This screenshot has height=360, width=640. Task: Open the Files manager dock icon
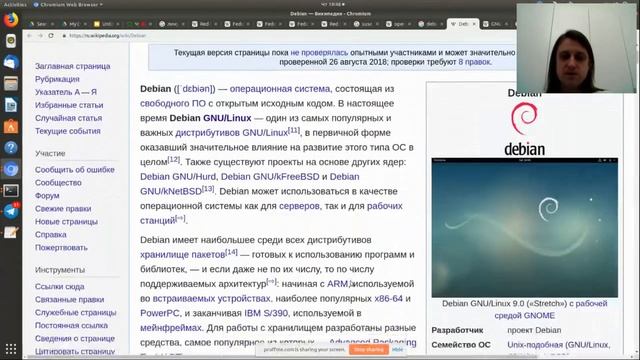(x=11, y=83)
